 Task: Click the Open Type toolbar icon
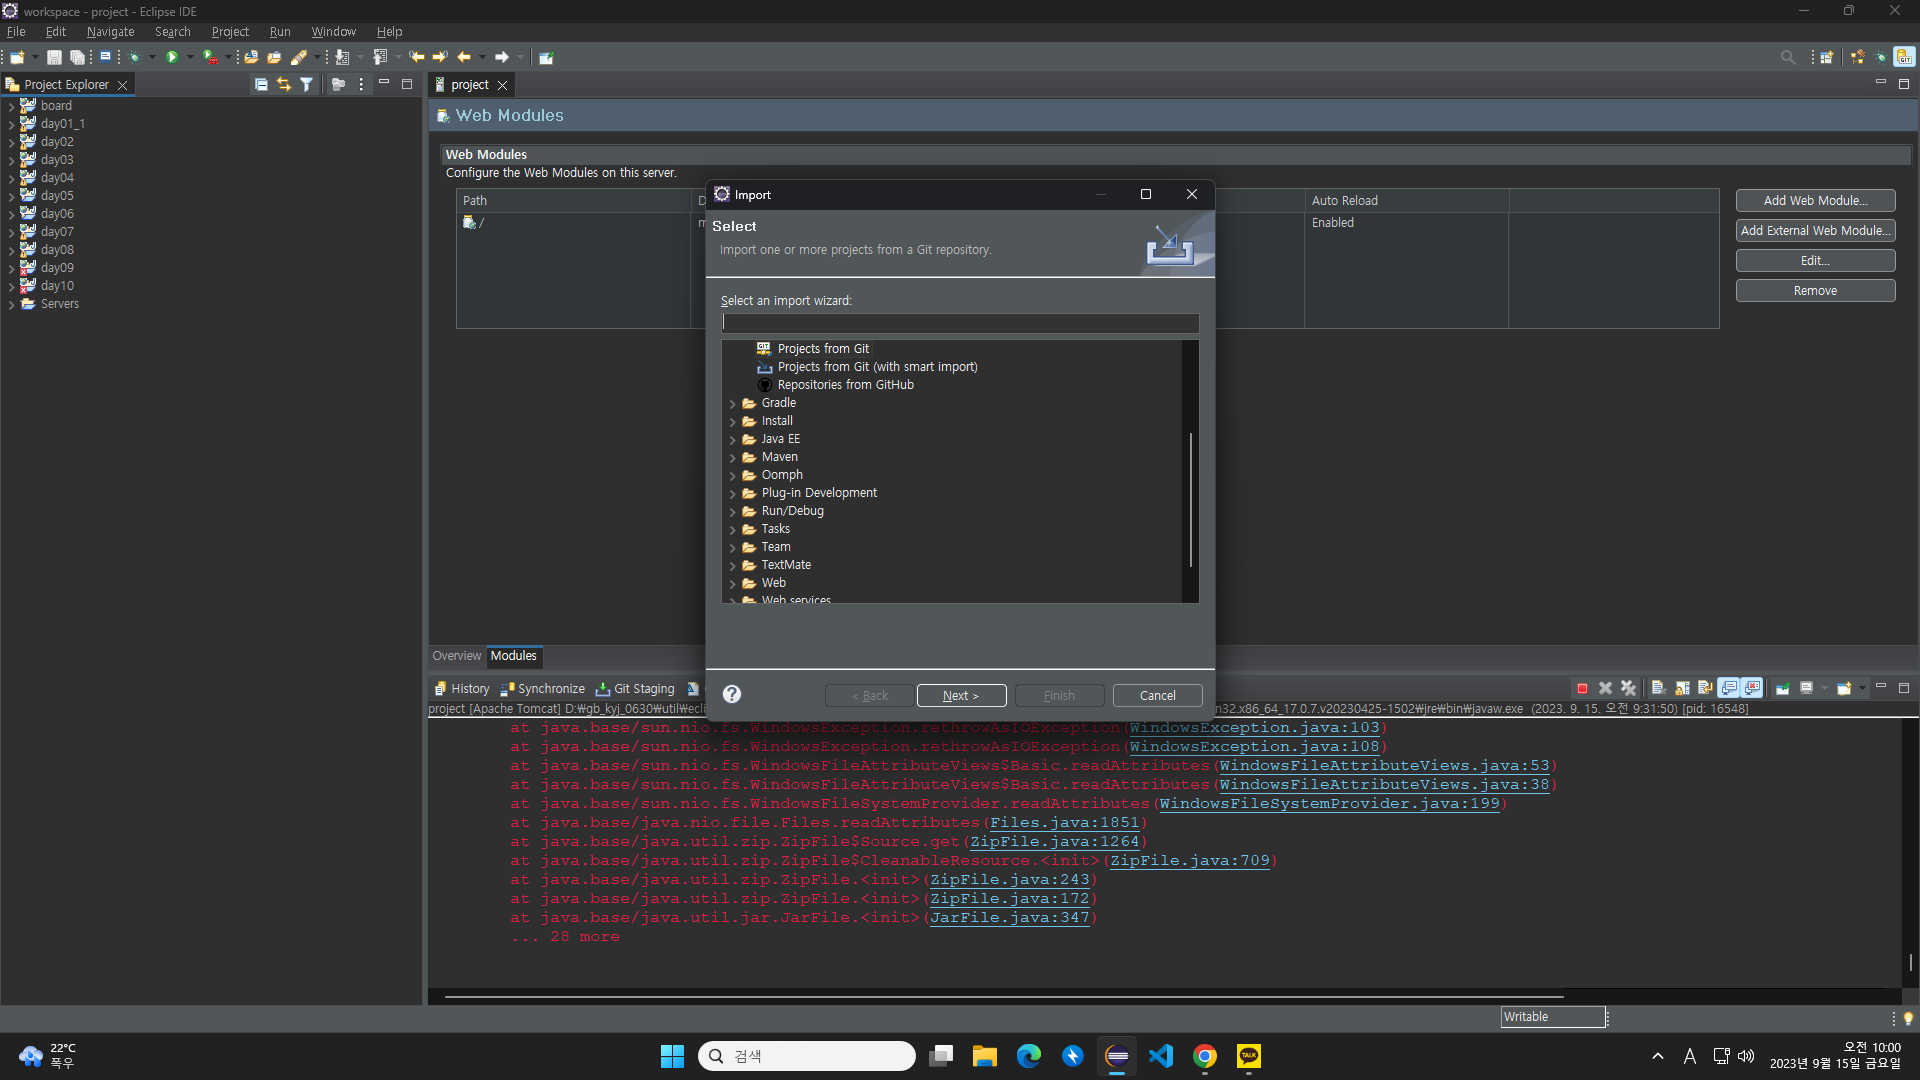tap(252, 57)
